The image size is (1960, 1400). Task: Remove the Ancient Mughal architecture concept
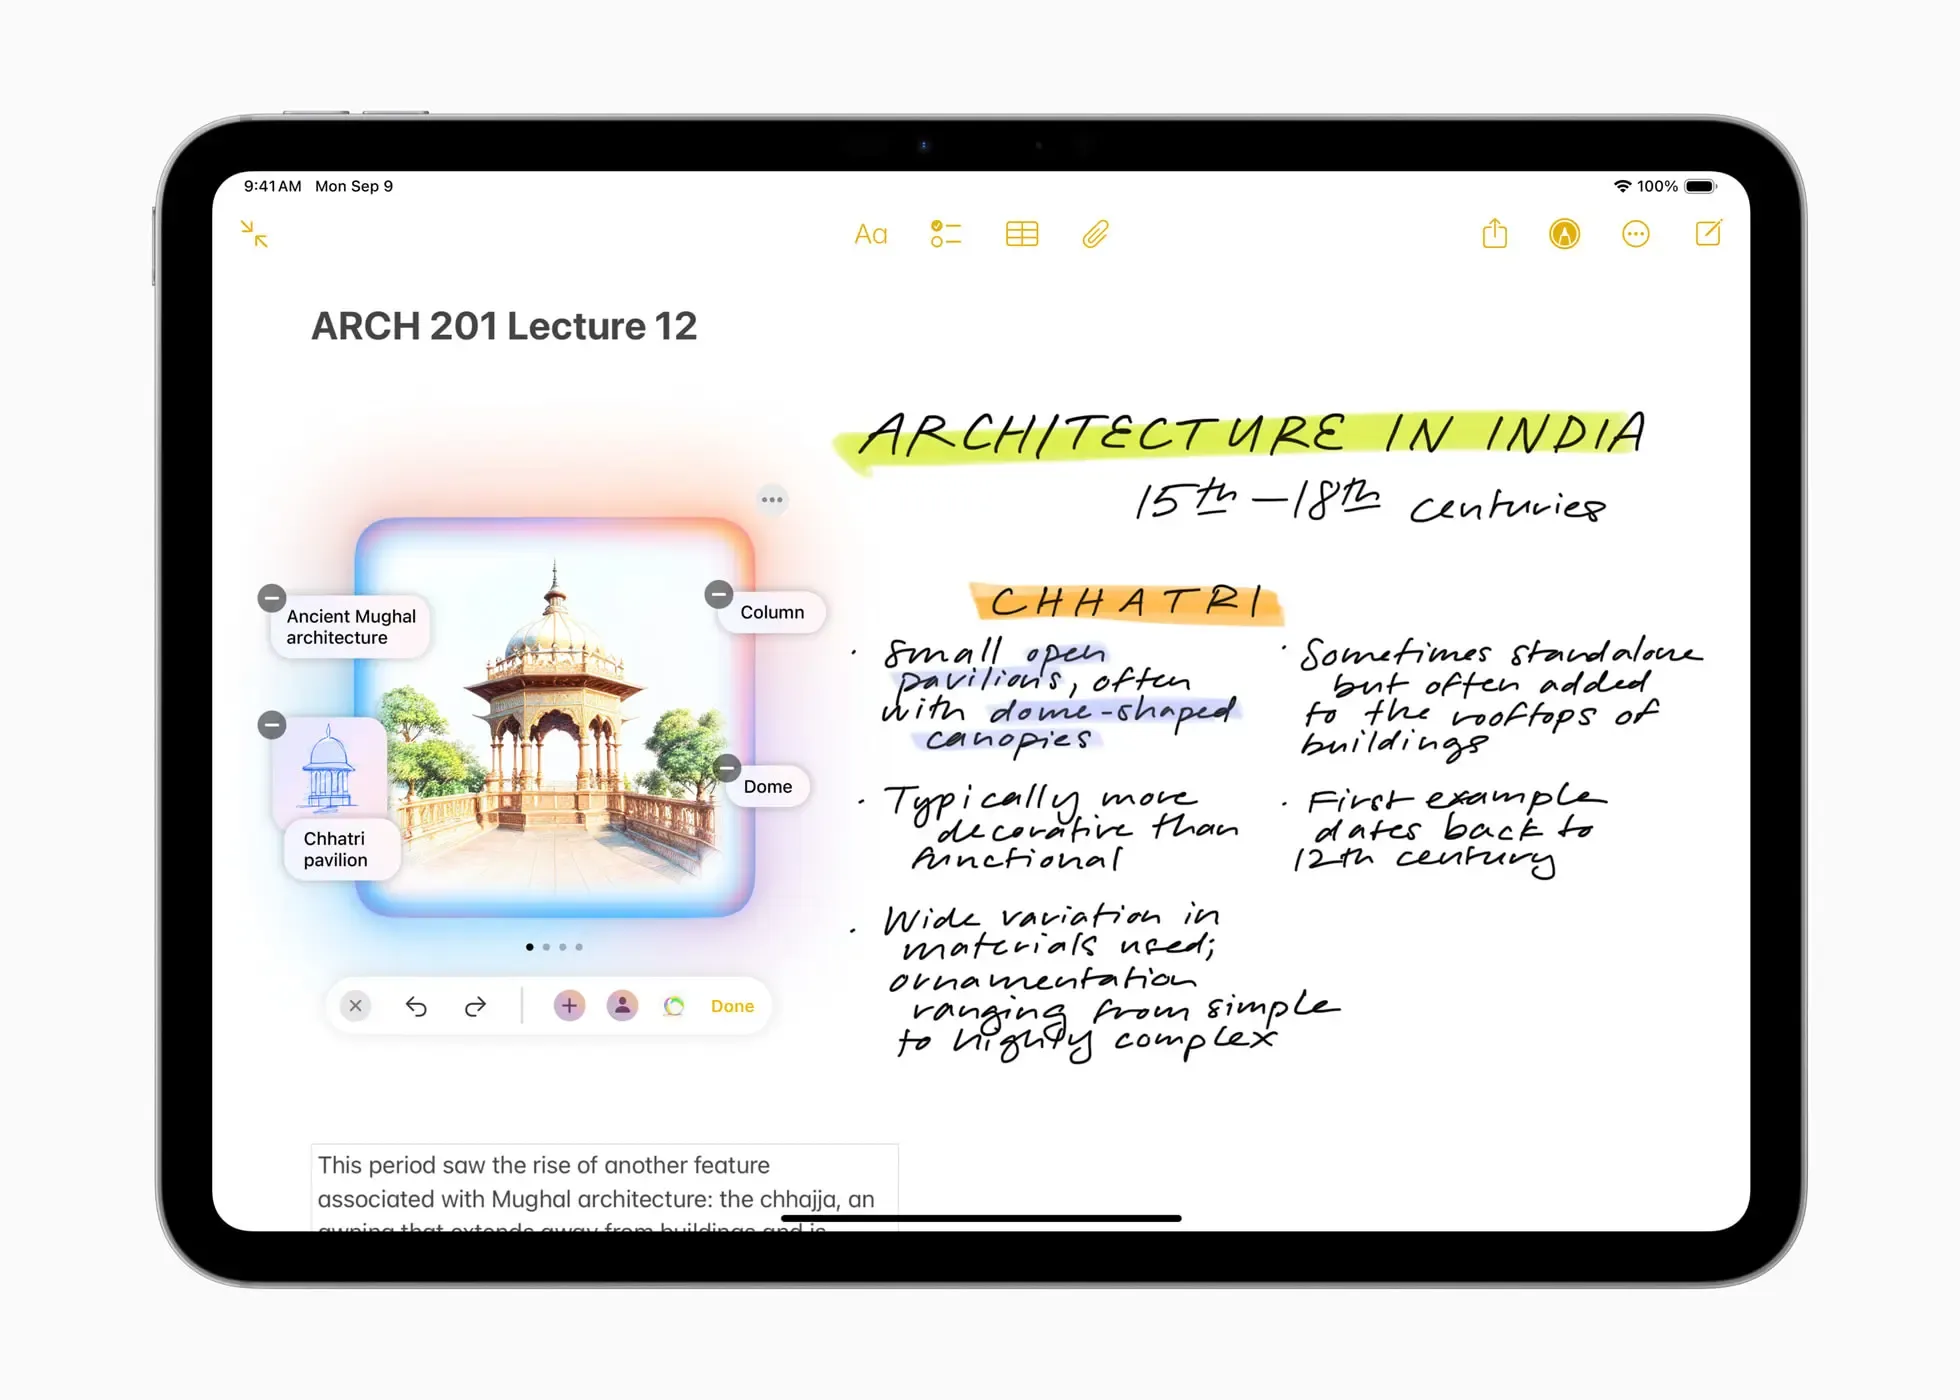[271, 597]
